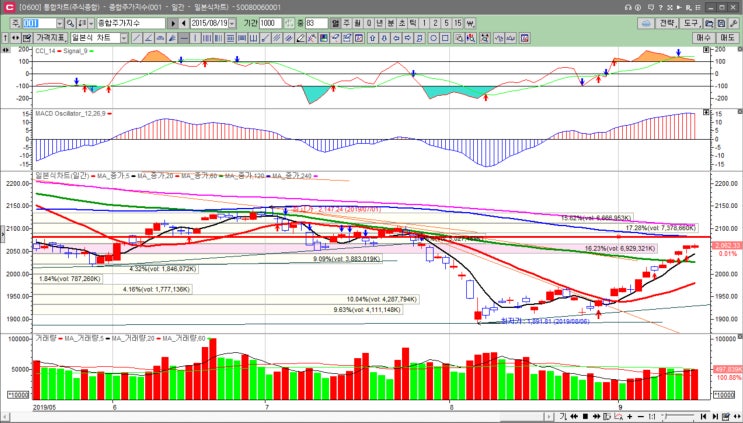The image size is (743, 423).
Task: Click the CCI_14 indicator label
Action: pos(45,51)
